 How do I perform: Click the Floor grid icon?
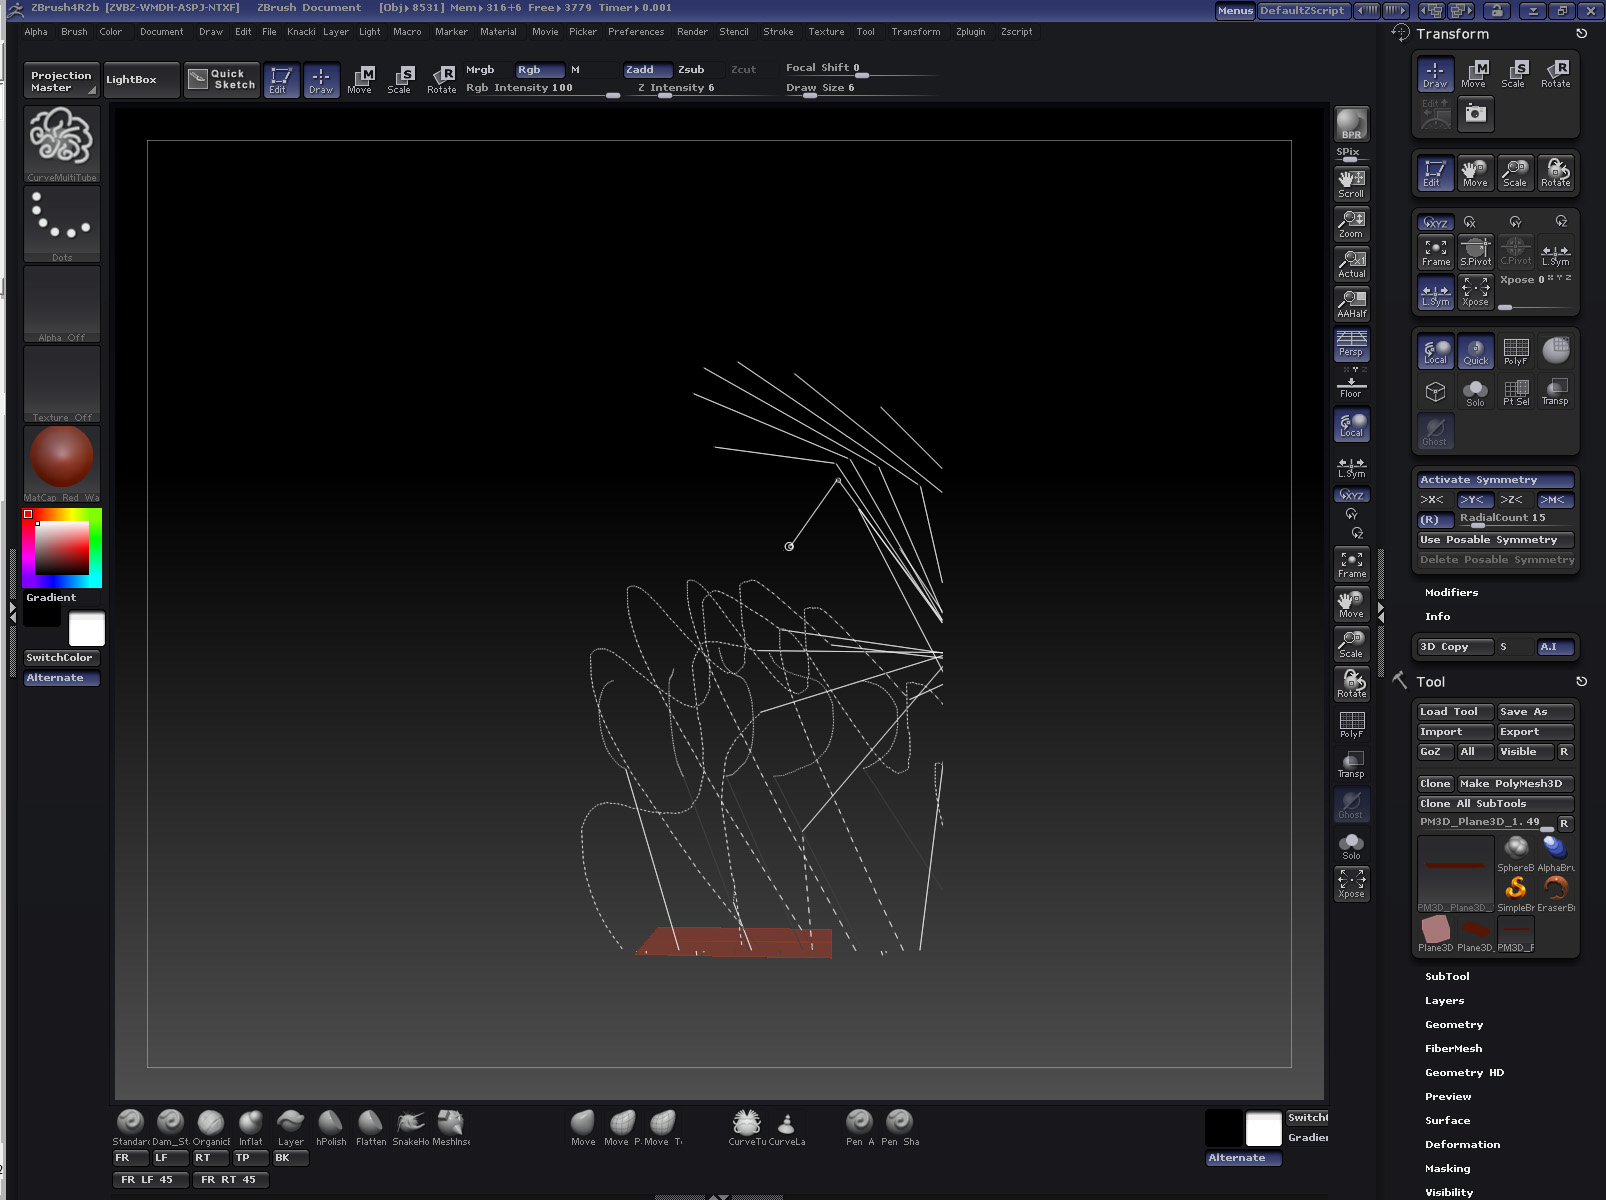(x=1351, y=385)
